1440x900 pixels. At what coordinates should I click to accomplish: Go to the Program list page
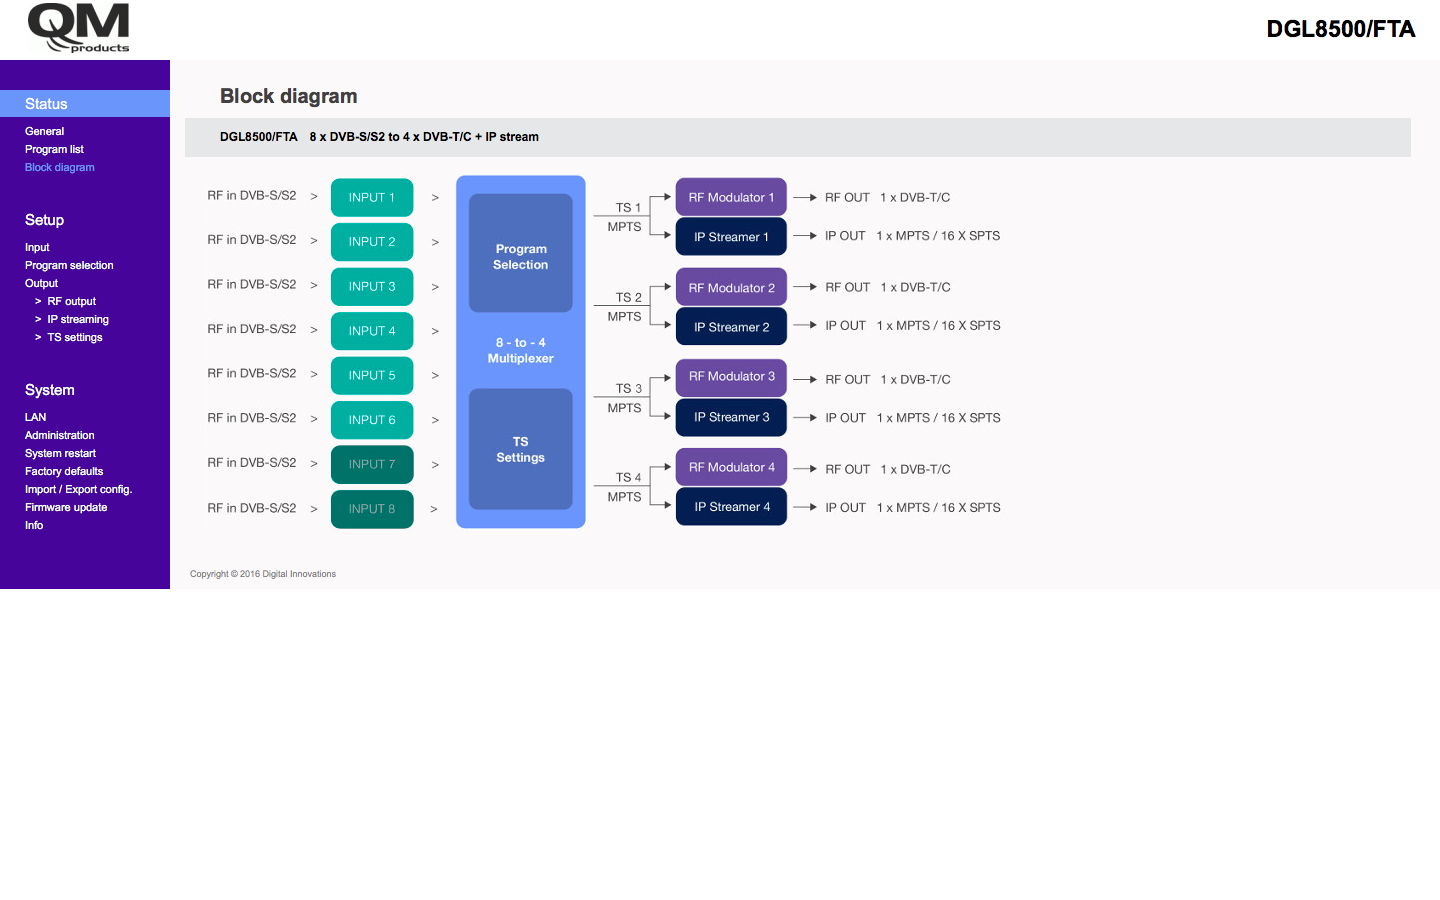(54, 149)
